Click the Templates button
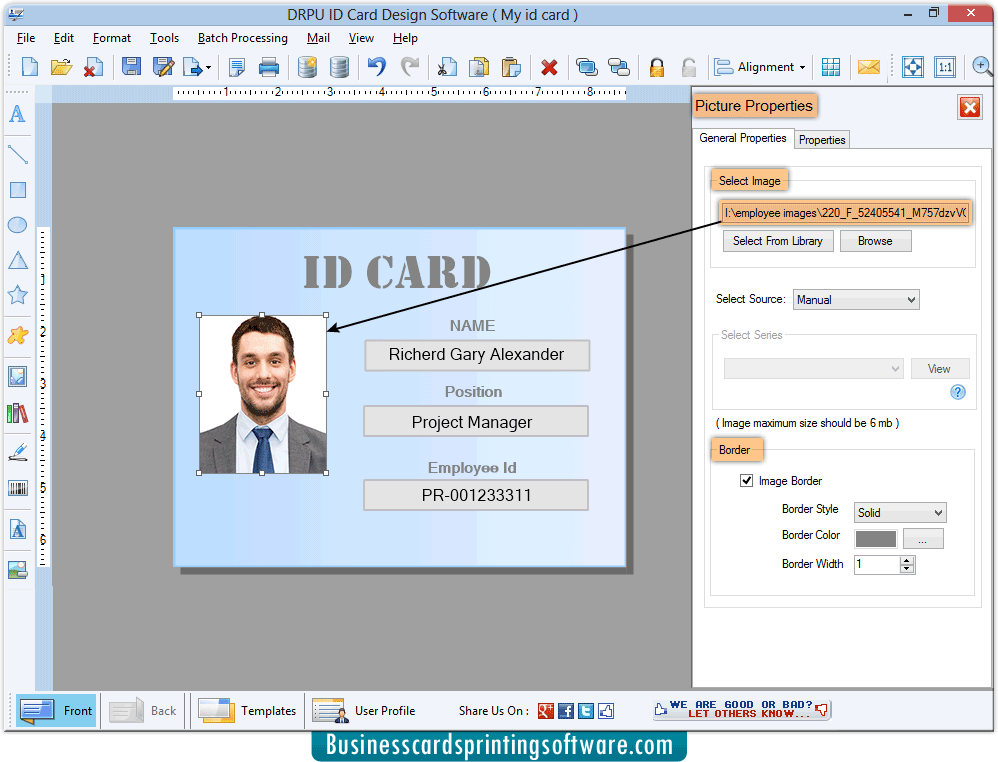The height and width of the screenshot is (762, 998). coord(248,710)
